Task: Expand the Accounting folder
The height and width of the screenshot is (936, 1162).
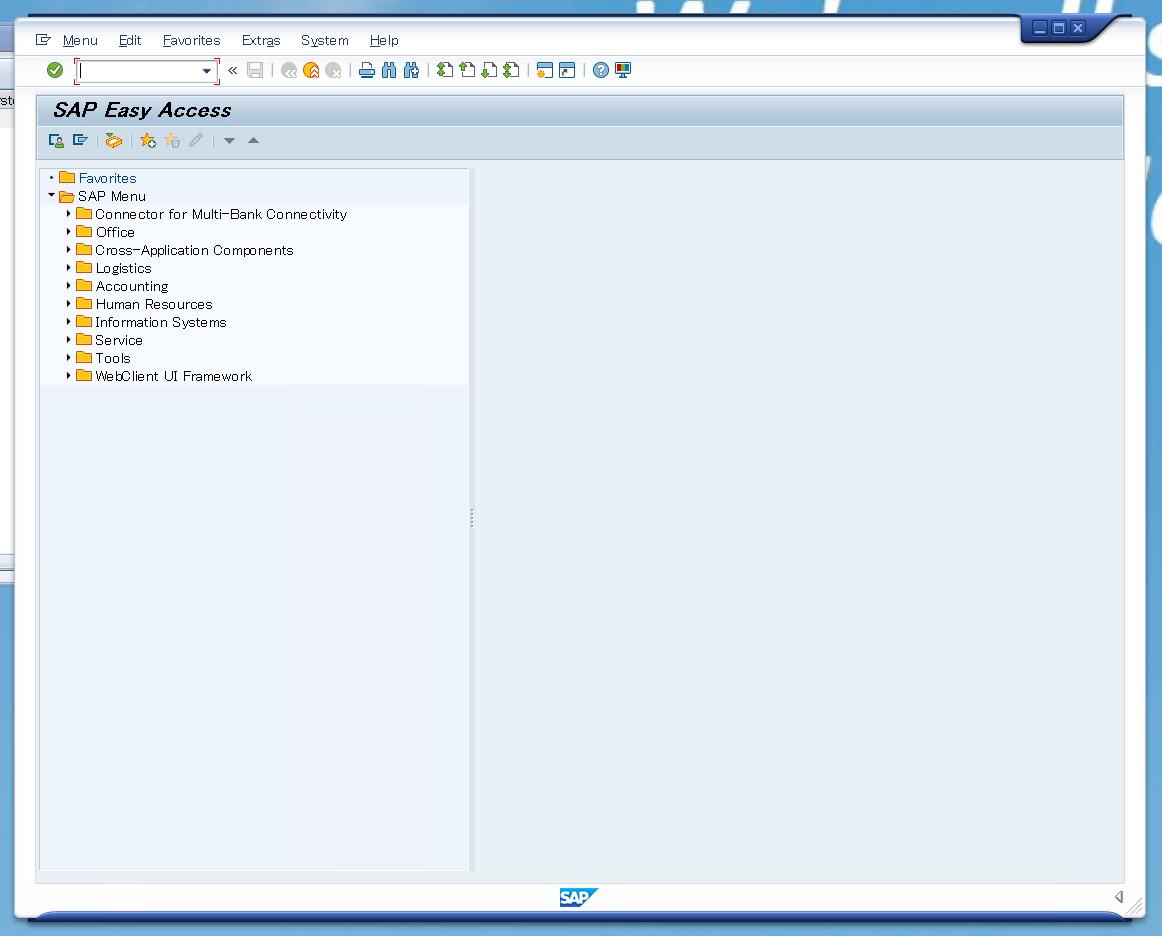Action: tap(68, 286)
